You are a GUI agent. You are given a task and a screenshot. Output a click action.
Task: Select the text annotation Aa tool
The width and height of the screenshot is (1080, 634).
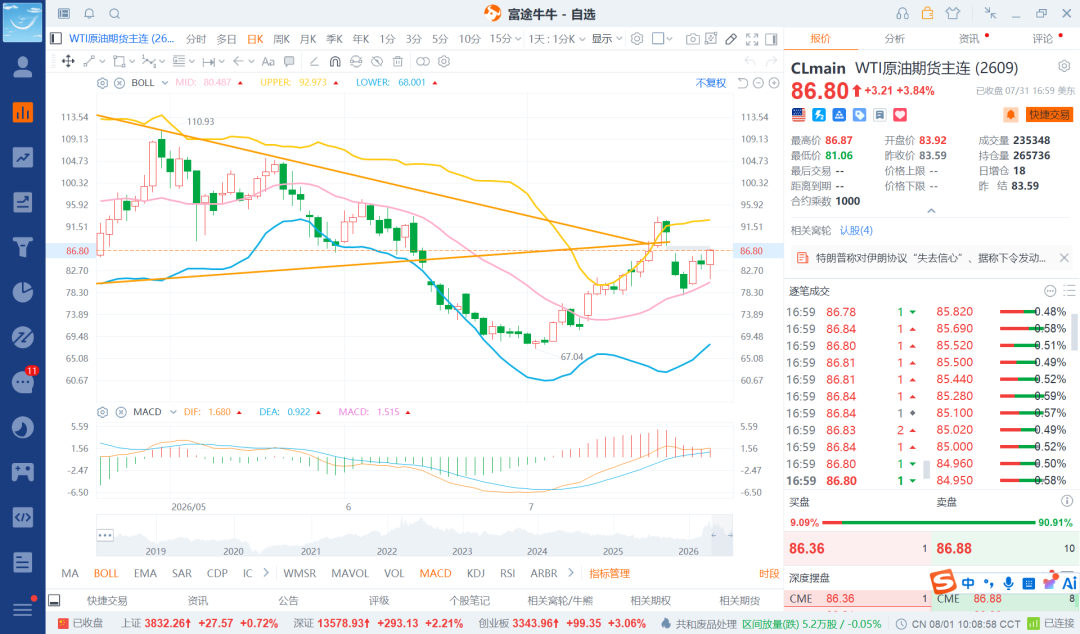268,61
